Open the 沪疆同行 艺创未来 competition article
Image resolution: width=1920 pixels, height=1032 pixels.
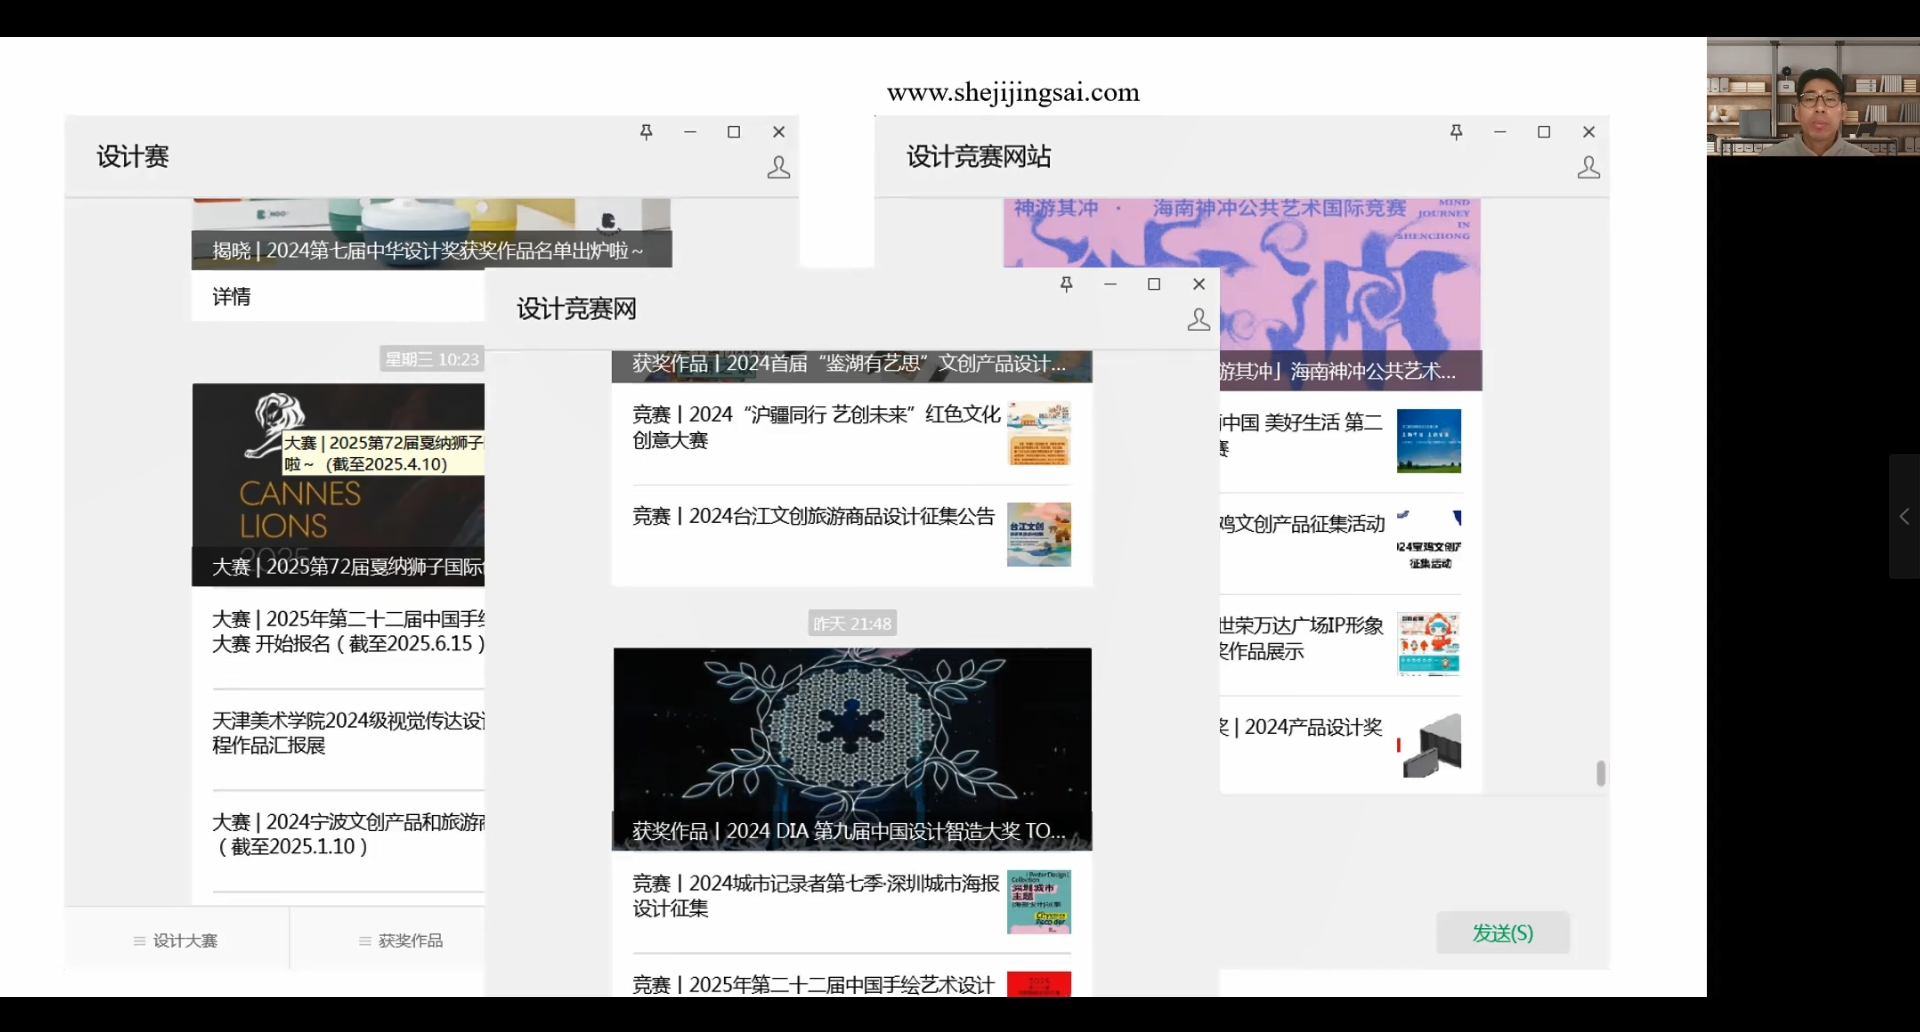point(815,427)
